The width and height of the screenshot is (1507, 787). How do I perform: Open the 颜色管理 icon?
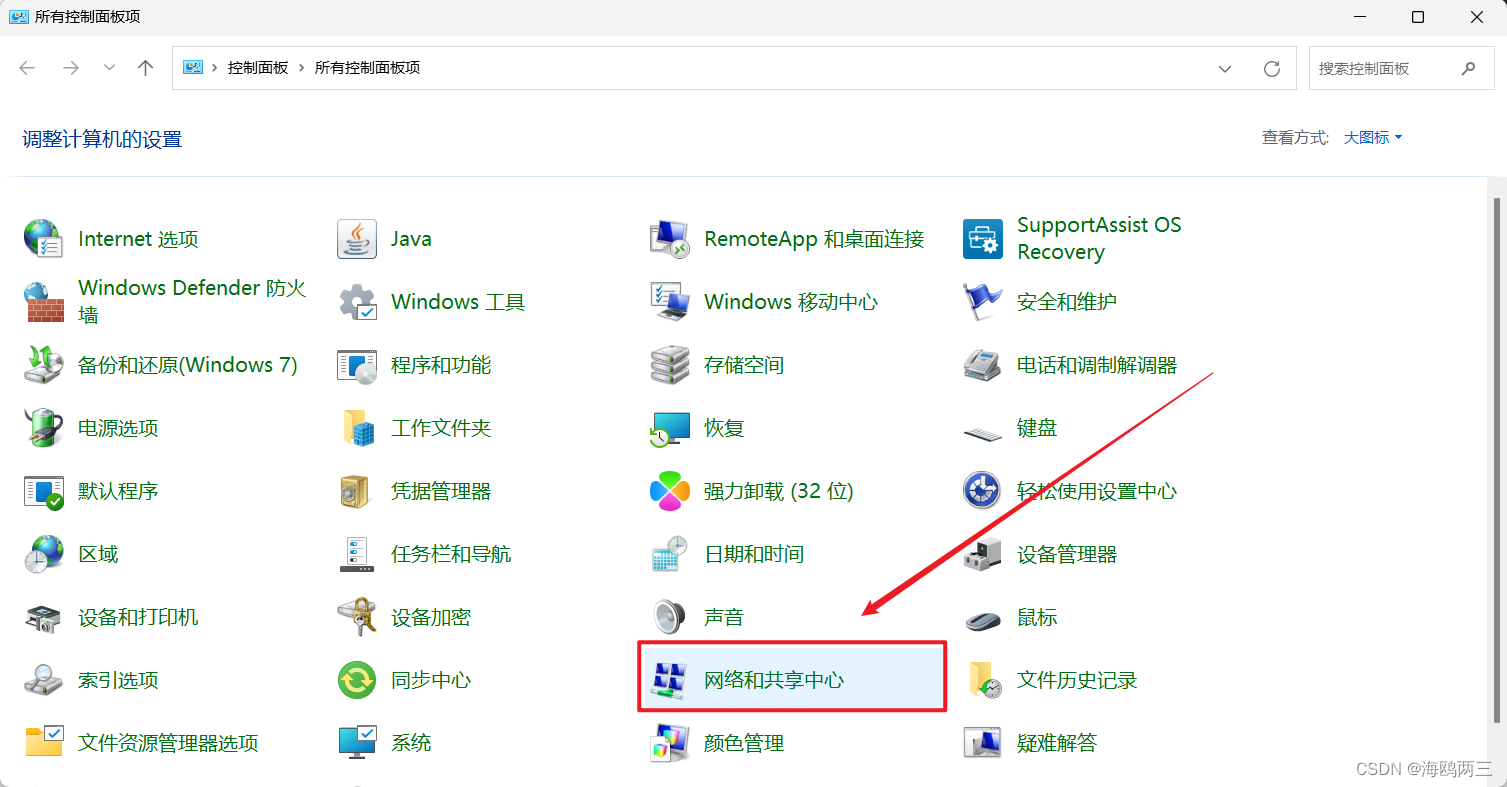point(670,743)
